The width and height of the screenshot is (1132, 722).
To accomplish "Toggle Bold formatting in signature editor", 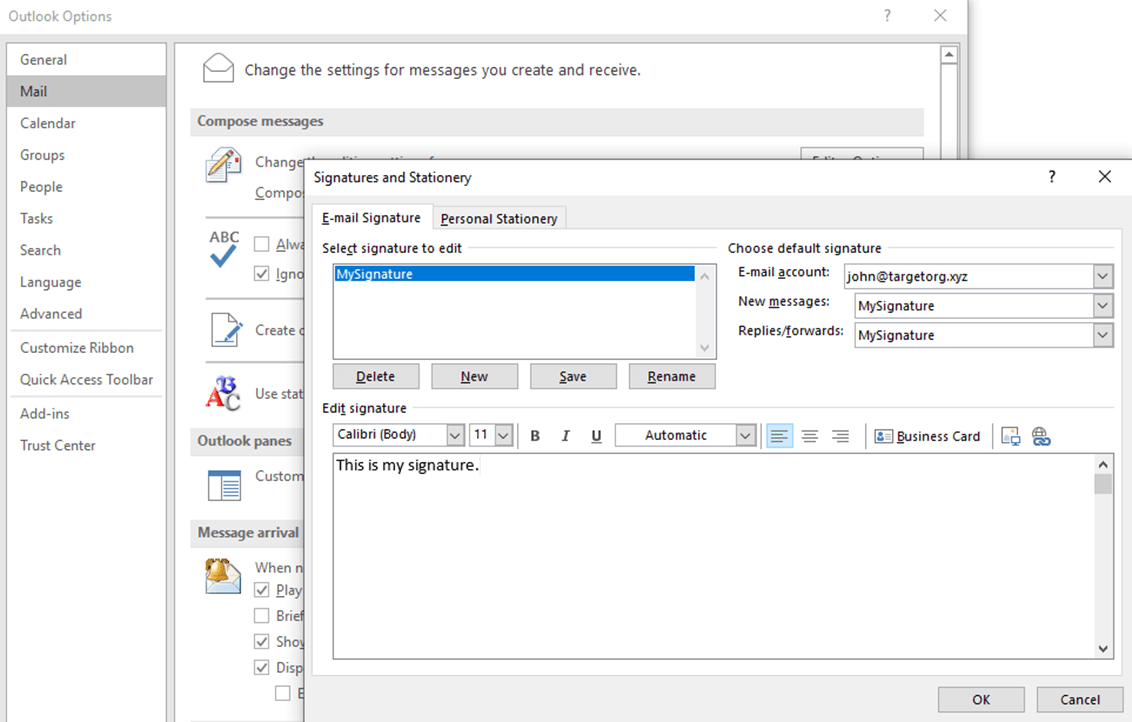I will [535, 436].
